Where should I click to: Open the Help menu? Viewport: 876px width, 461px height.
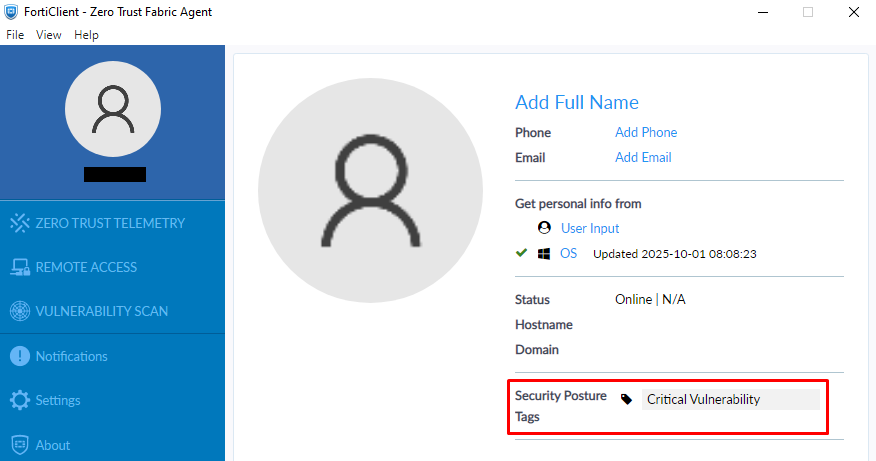tap(86, 35)
